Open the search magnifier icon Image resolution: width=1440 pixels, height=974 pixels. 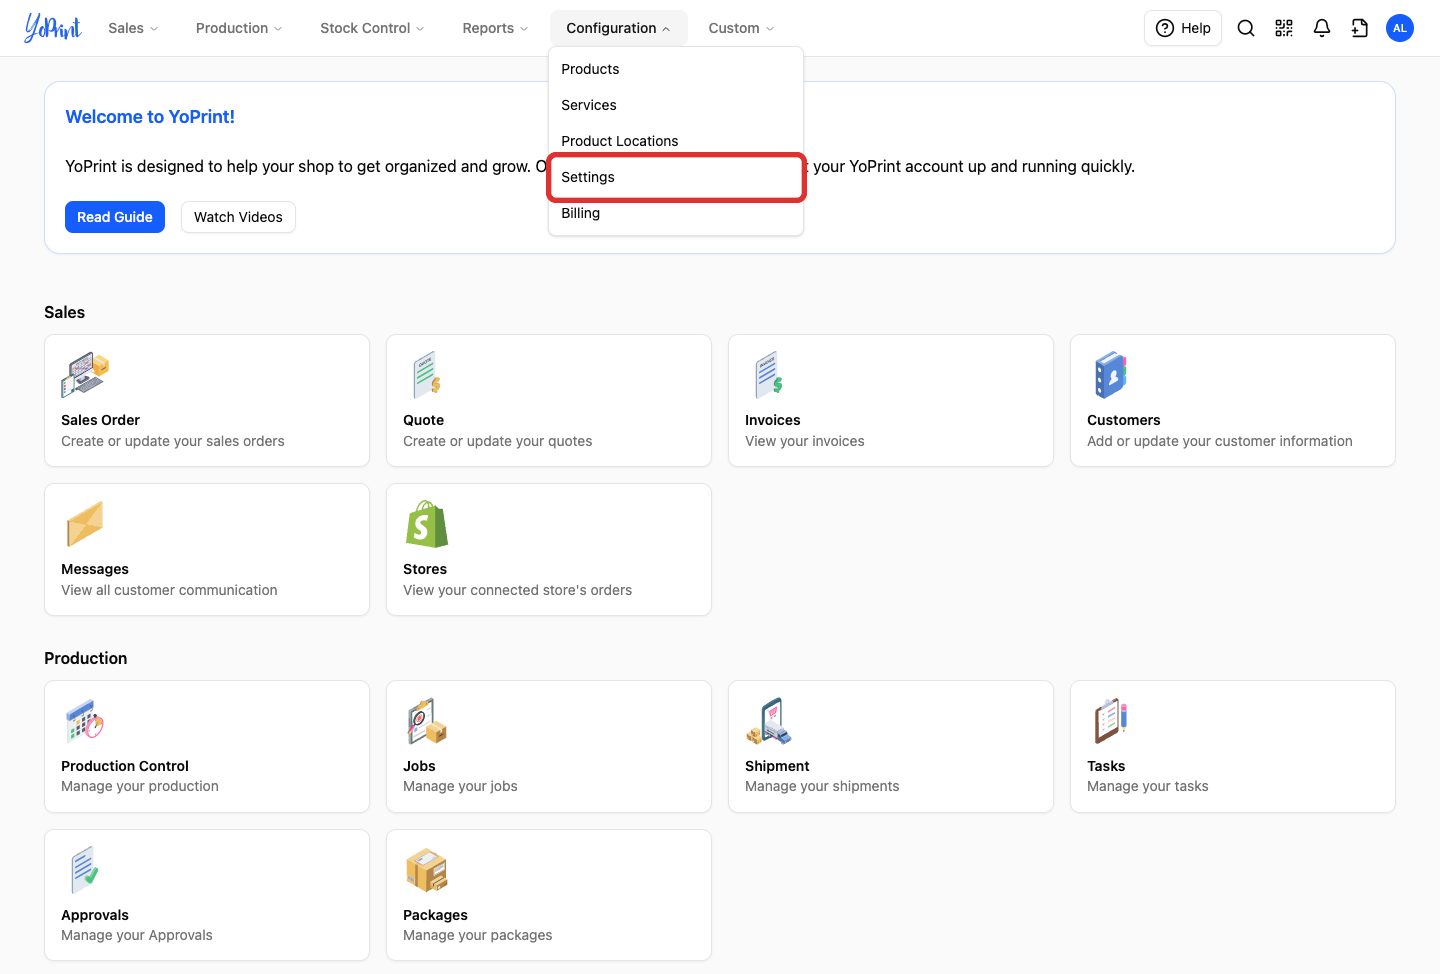pos(1246,28)
